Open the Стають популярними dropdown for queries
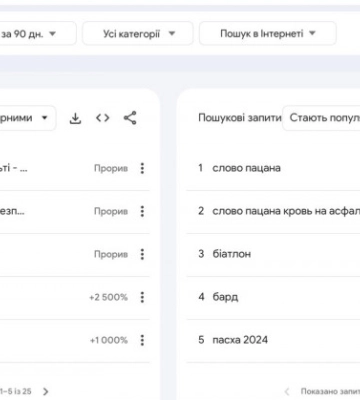360x400 pixels. click(x=321, y=118)
